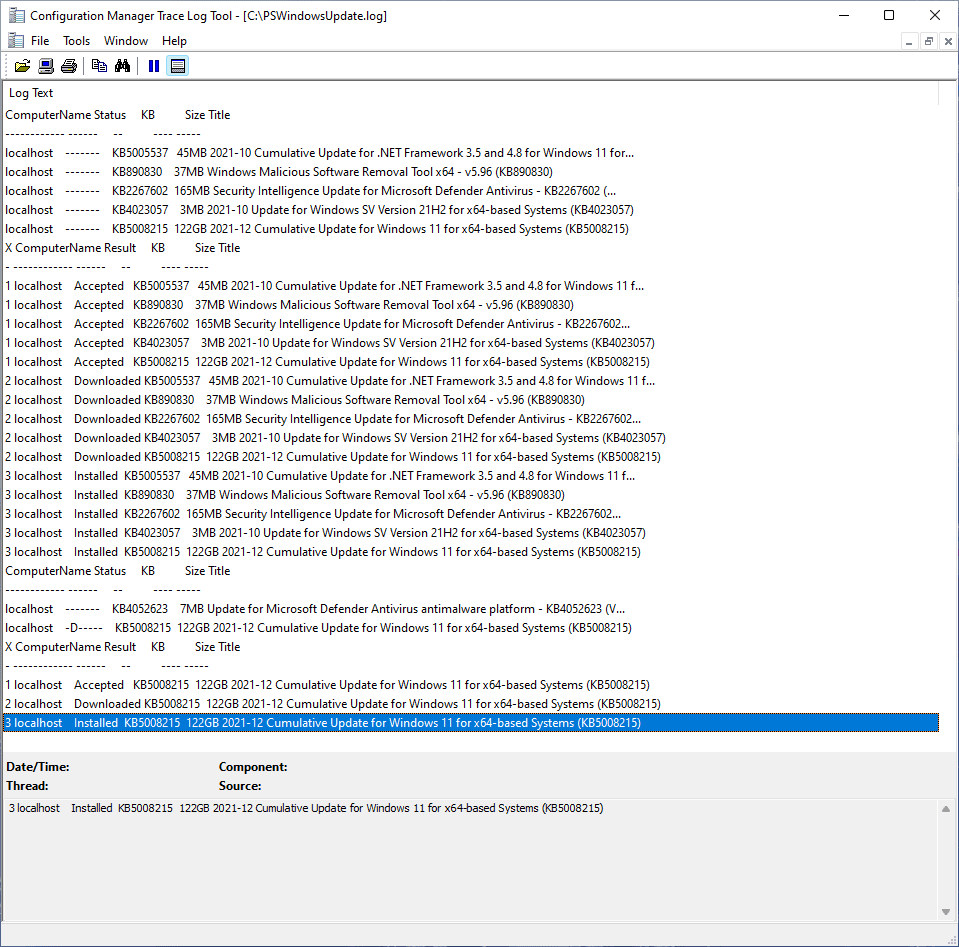
Task: Select first 1 localhost Accepted KB5008215 row
Action: pyautogui.click(x=471, y=362)
